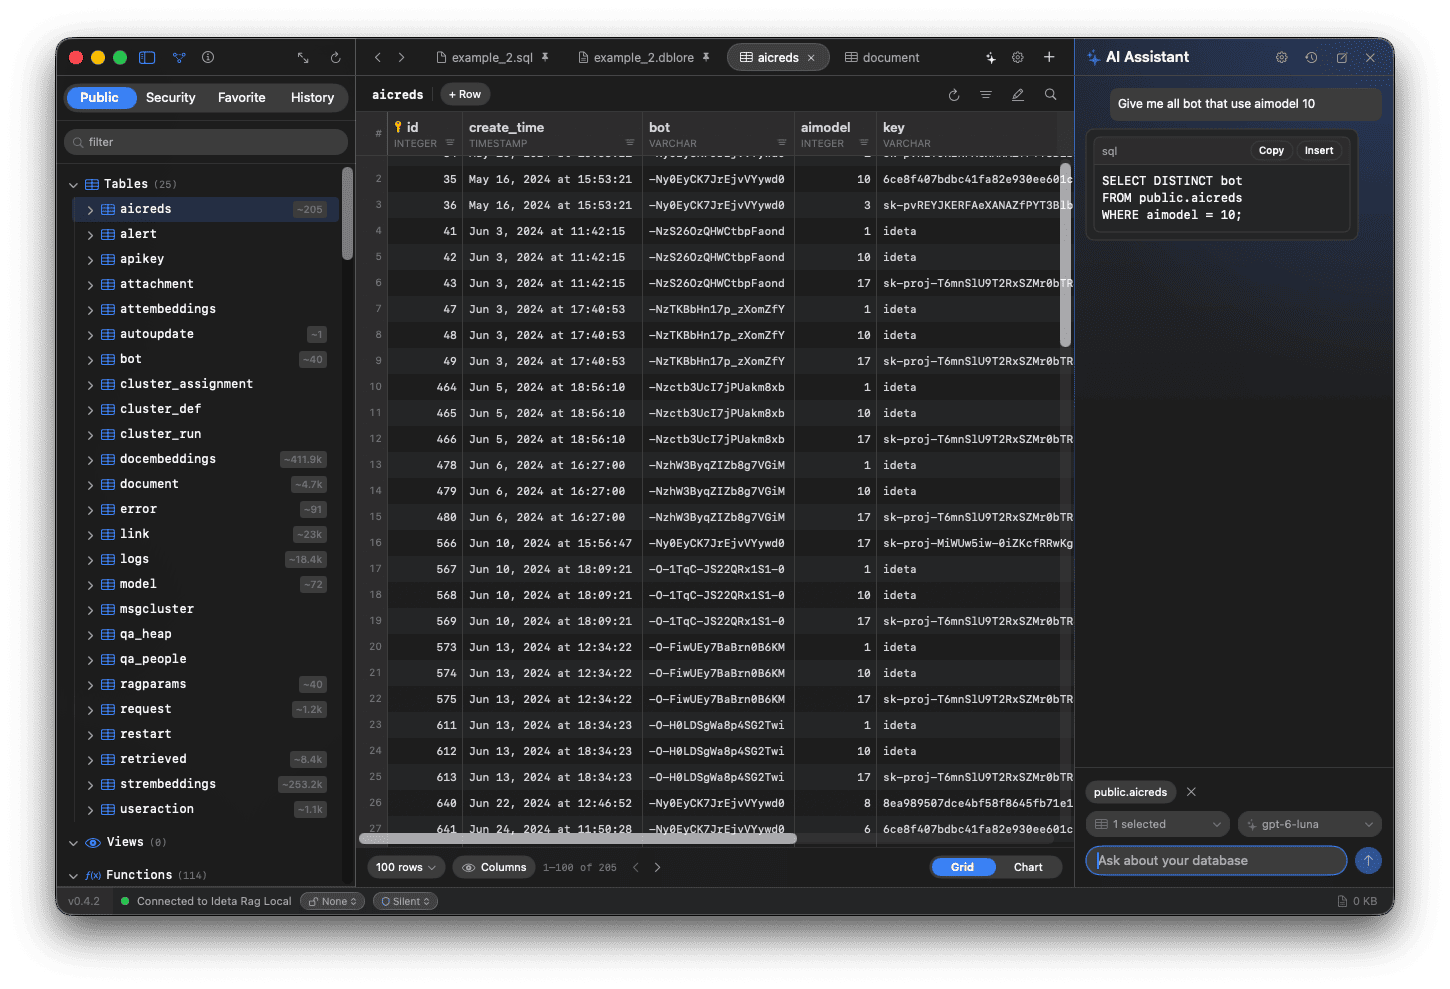Click the Ask about your database field
This screenshot has height=989, width=1450.
(1216, 860)
